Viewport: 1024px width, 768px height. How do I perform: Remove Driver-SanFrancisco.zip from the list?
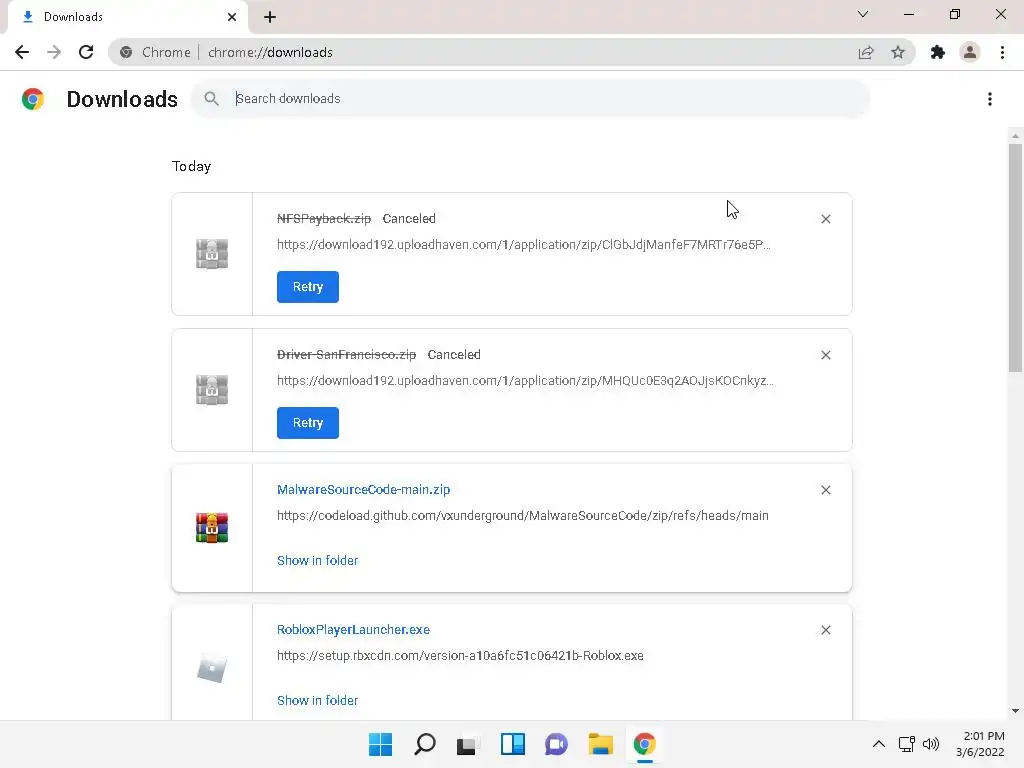pos(825,355)
